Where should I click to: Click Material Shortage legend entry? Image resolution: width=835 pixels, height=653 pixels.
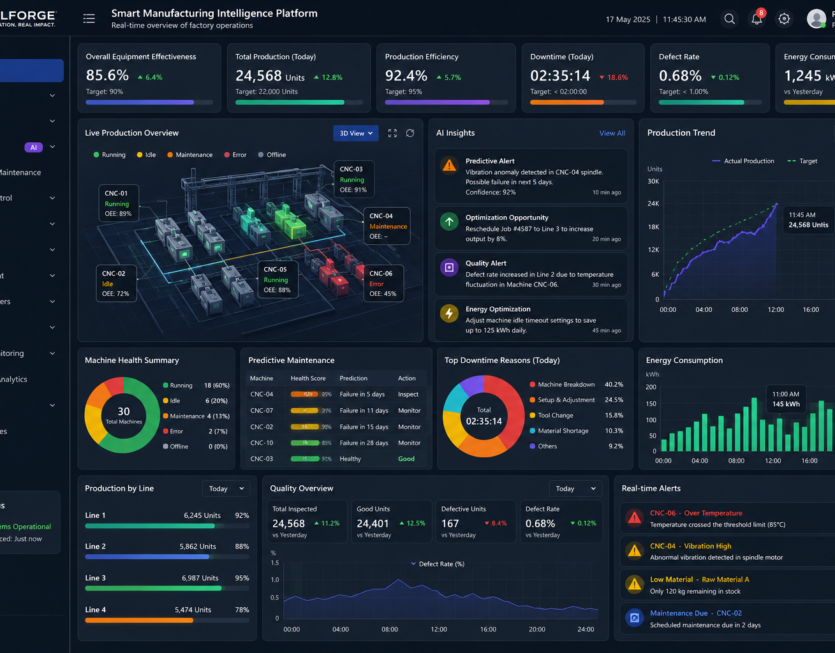pyautogui.click(x=559, y=430)
